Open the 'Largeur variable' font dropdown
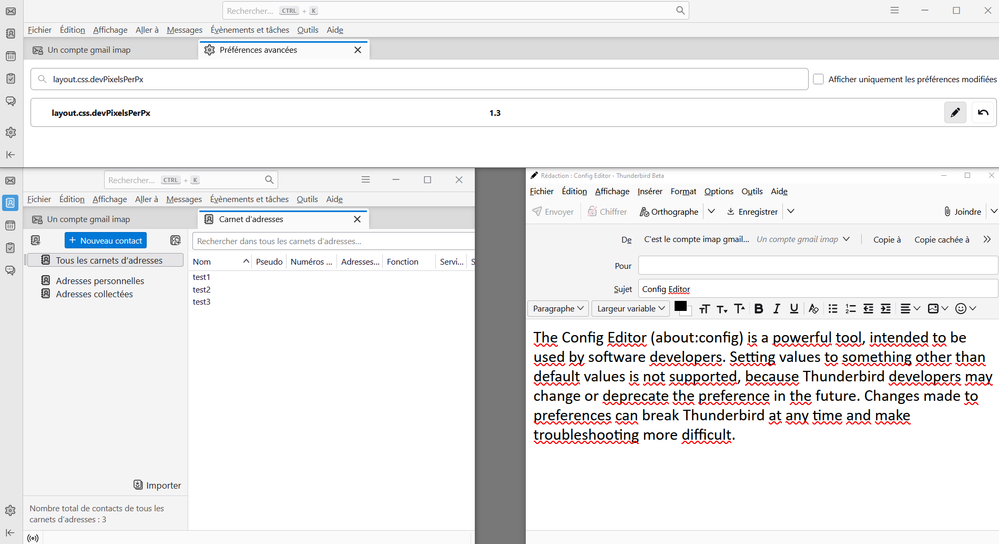This screenshot has width=999, height=544. pos(630,309)
